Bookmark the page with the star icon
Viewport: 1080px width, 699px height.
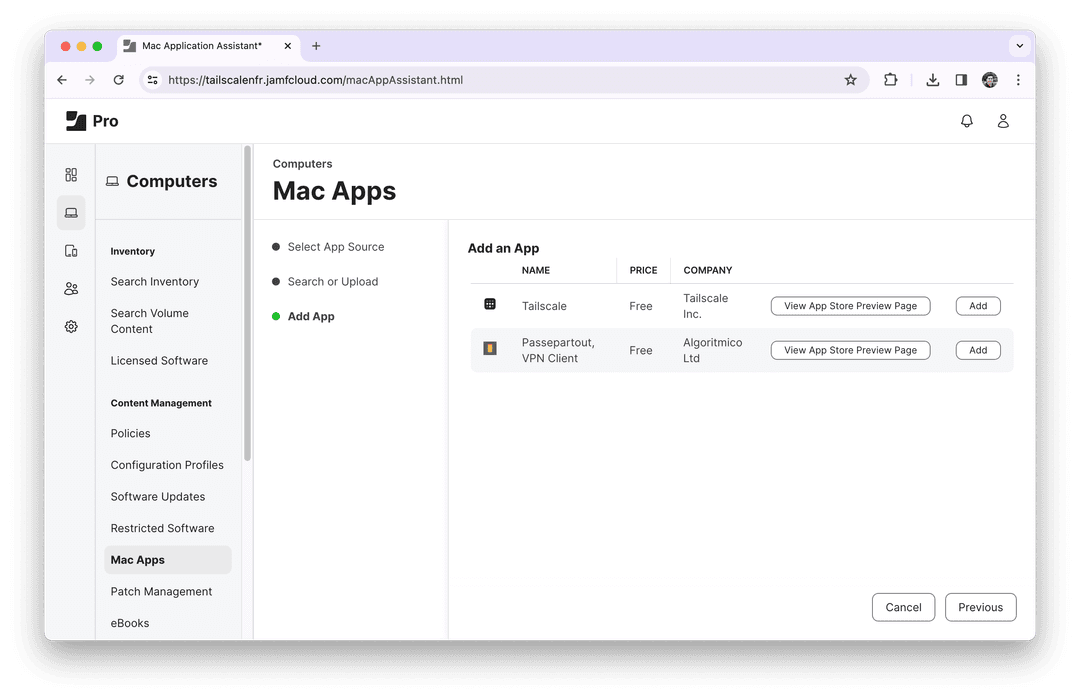(851, 79)
